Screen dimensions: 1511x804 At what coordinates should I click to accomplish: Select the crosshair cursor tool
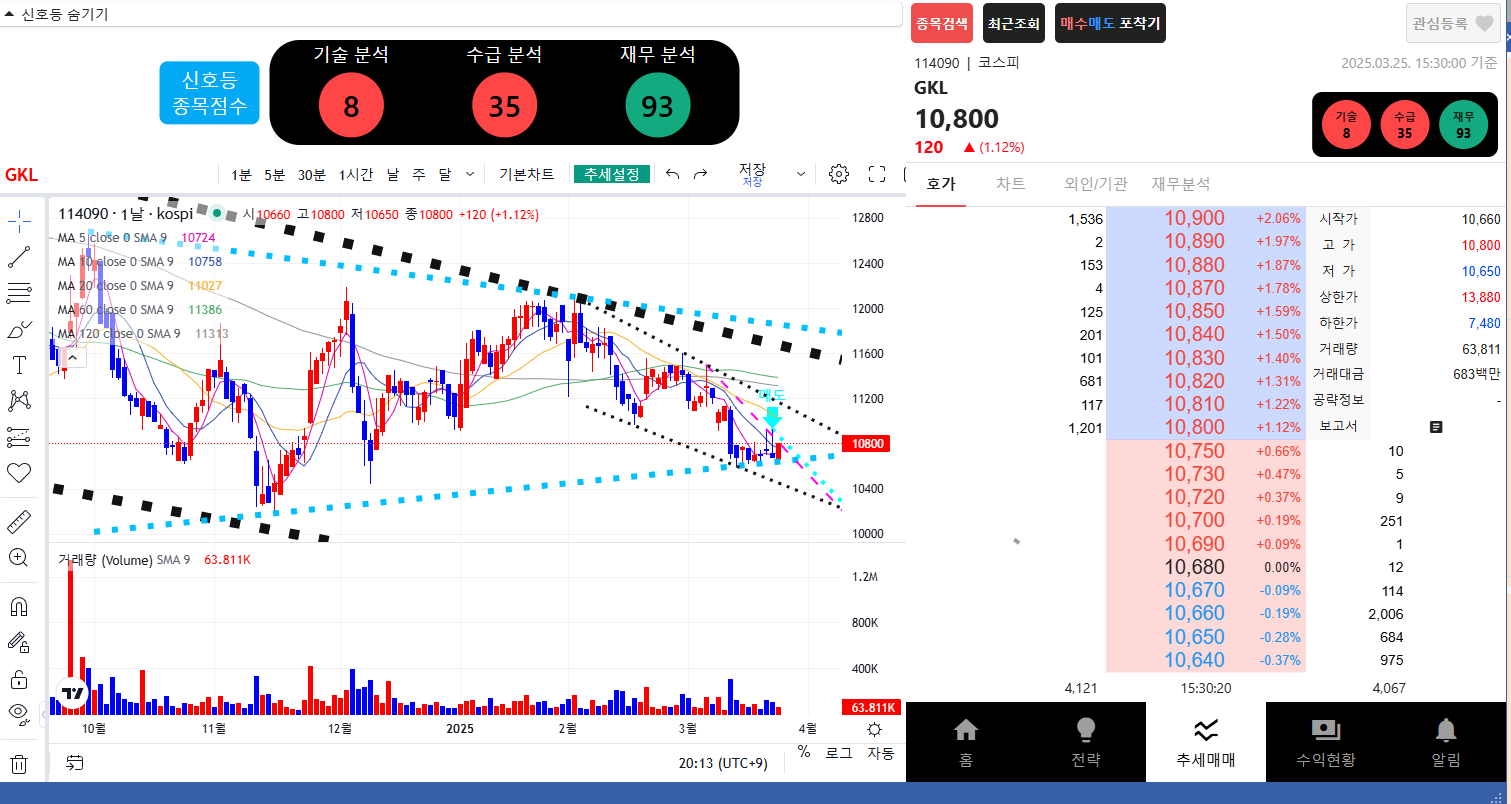pyautogui.click(x=19, y=221)
